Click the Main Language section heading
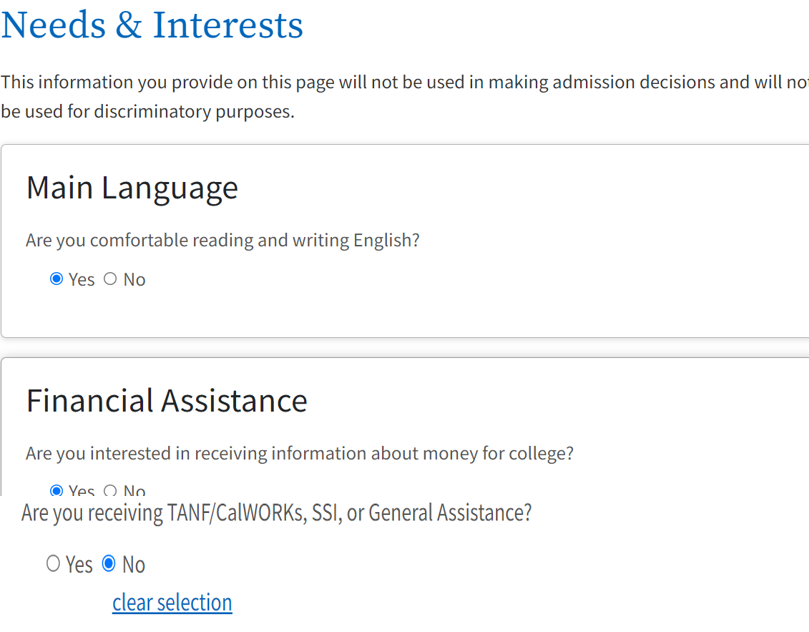The height and width of the screenshot is (632, 809). click(x=132, y=188)
